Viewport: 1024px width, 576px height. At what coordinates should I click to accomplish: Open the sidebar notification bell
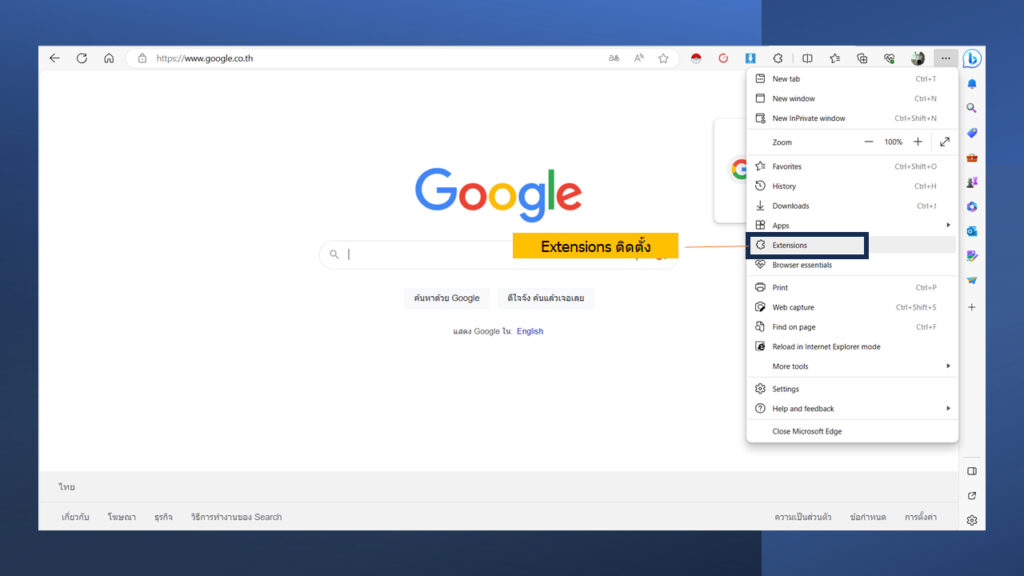[x=972, y=84]
